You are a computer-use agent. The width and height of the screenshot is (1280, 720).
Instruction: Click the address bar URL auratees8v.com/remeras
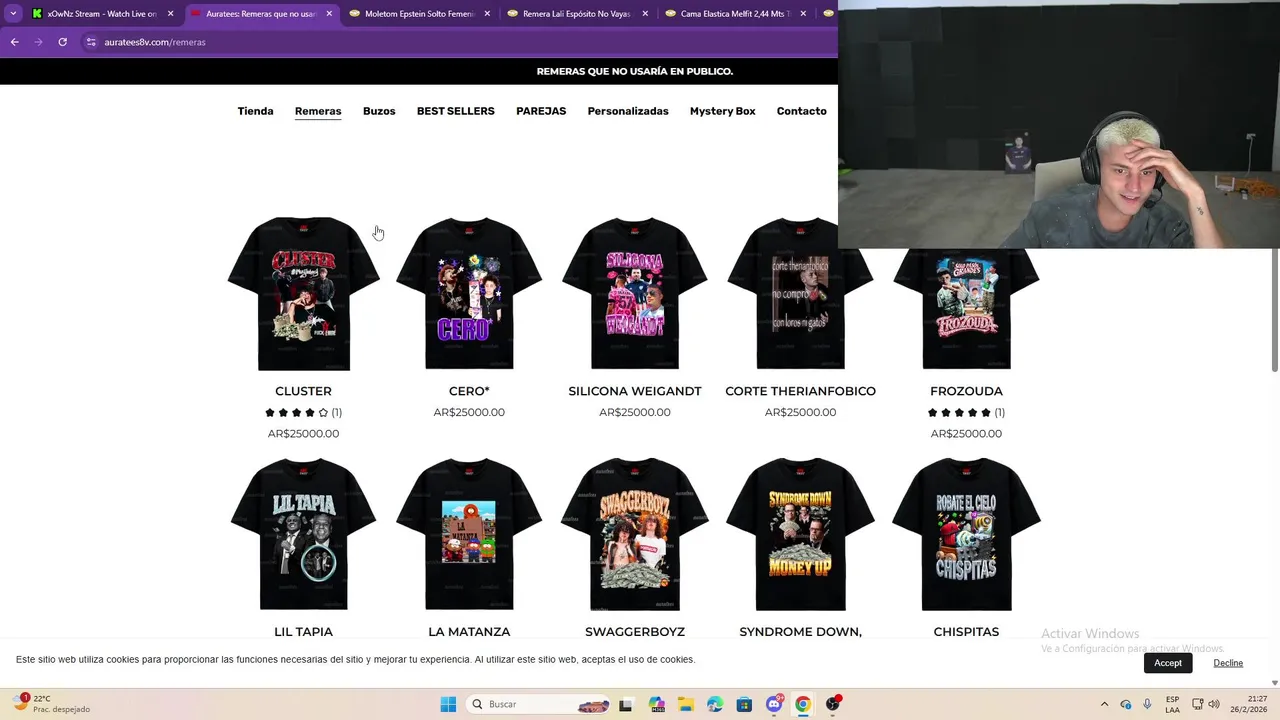click(x=155, y=42)
